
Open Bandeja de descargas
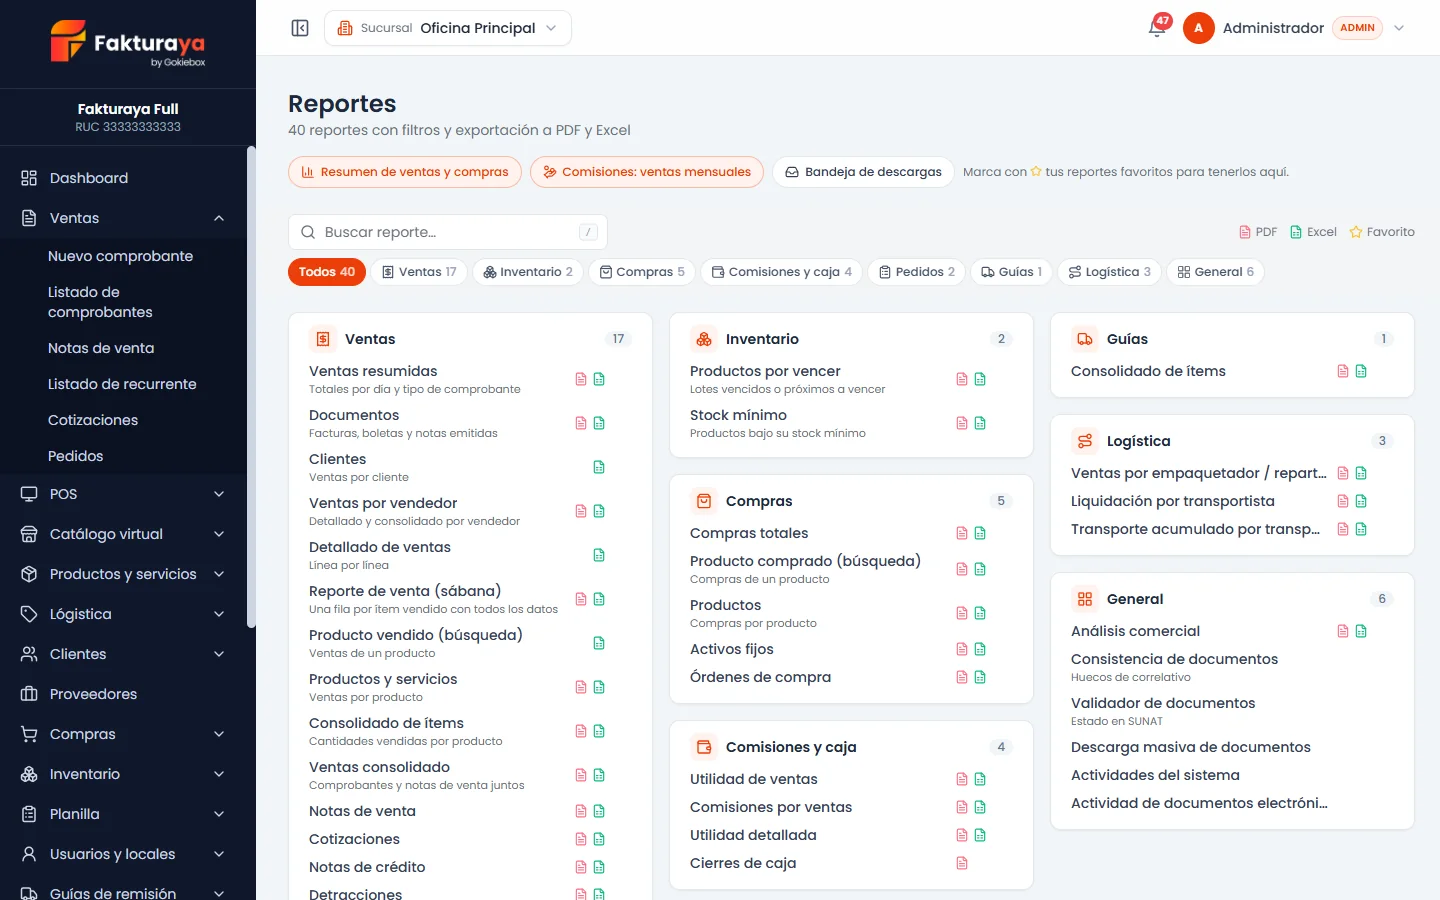coord(863,172)
